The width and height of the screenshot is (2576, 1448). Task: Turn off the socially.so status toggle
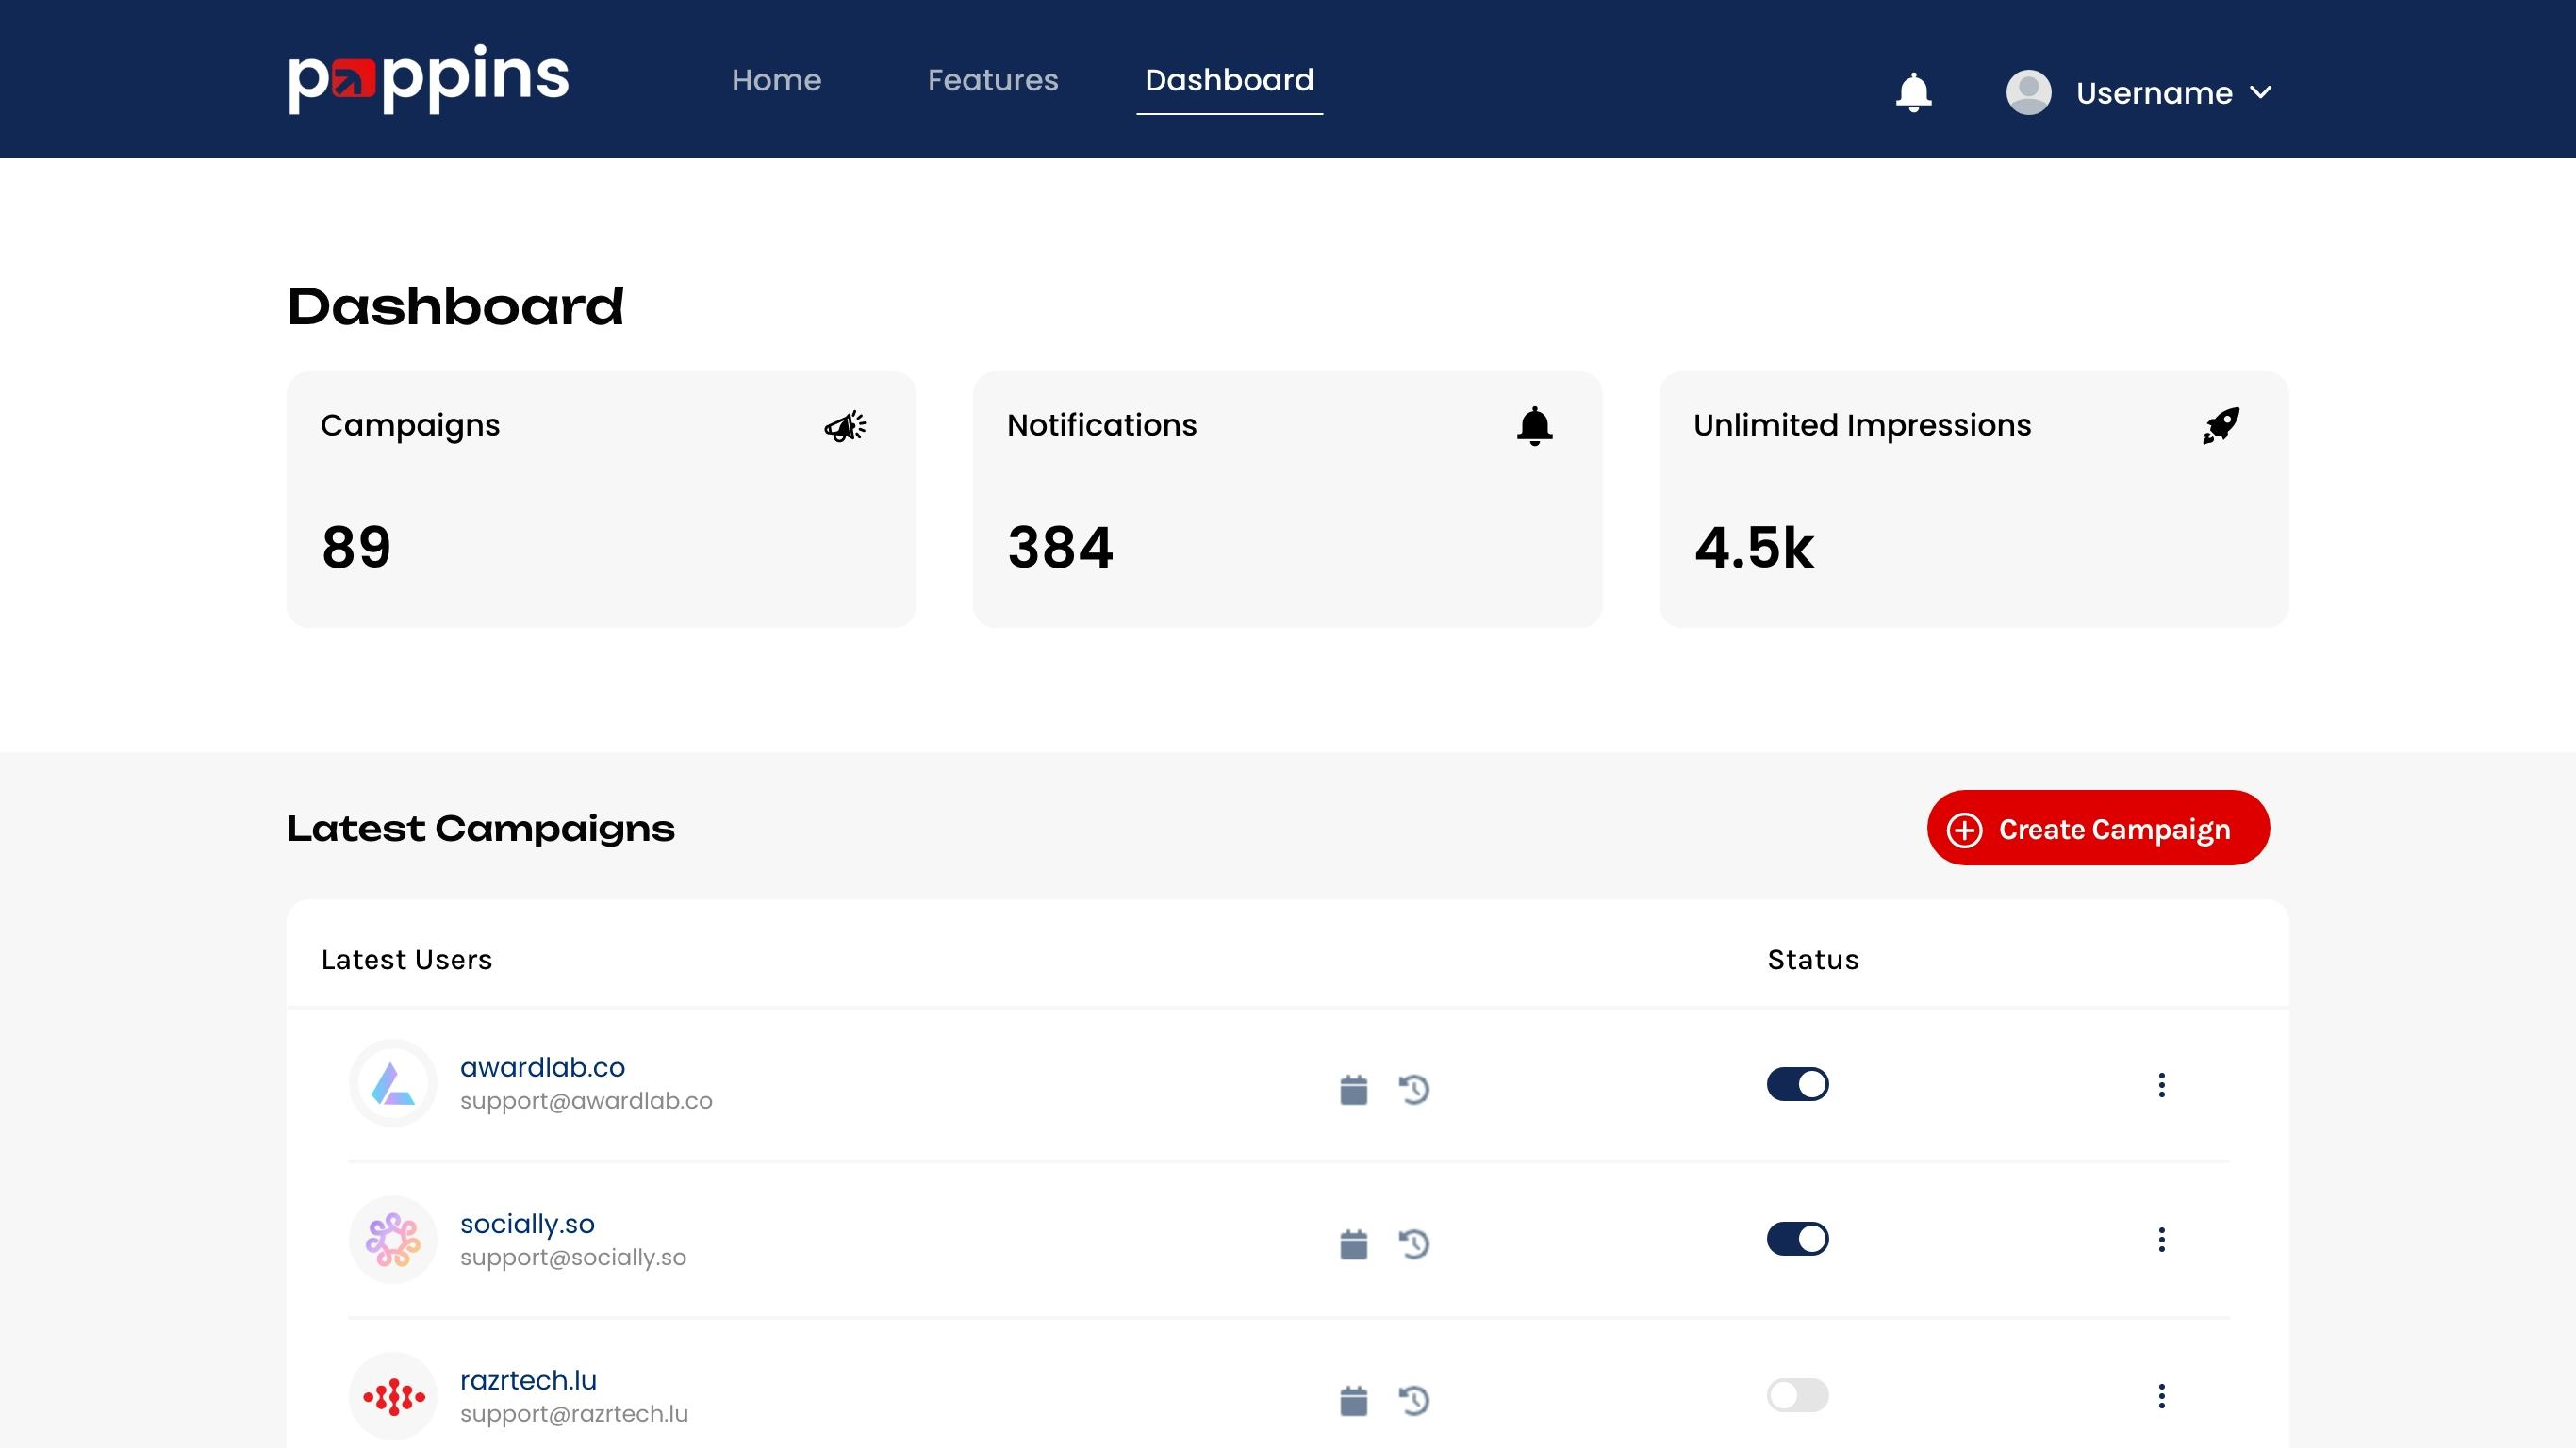pos(1797,1239)
